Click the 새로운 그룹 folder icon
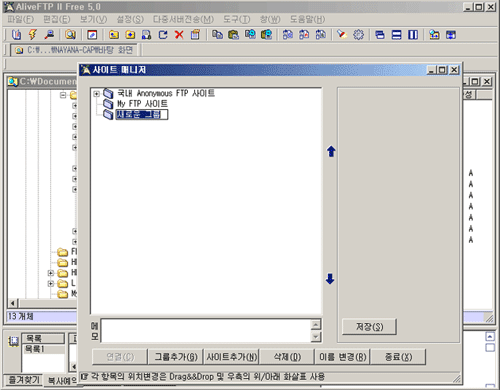The width and height of the screenshot is (500, 390). tap(108, 114)
